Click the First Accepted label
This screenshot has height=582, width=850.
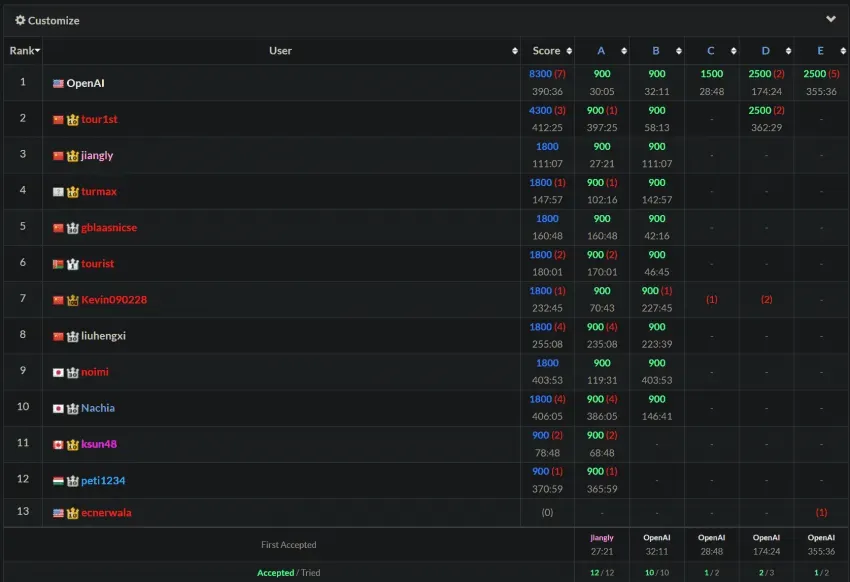(x=288, y=545)
